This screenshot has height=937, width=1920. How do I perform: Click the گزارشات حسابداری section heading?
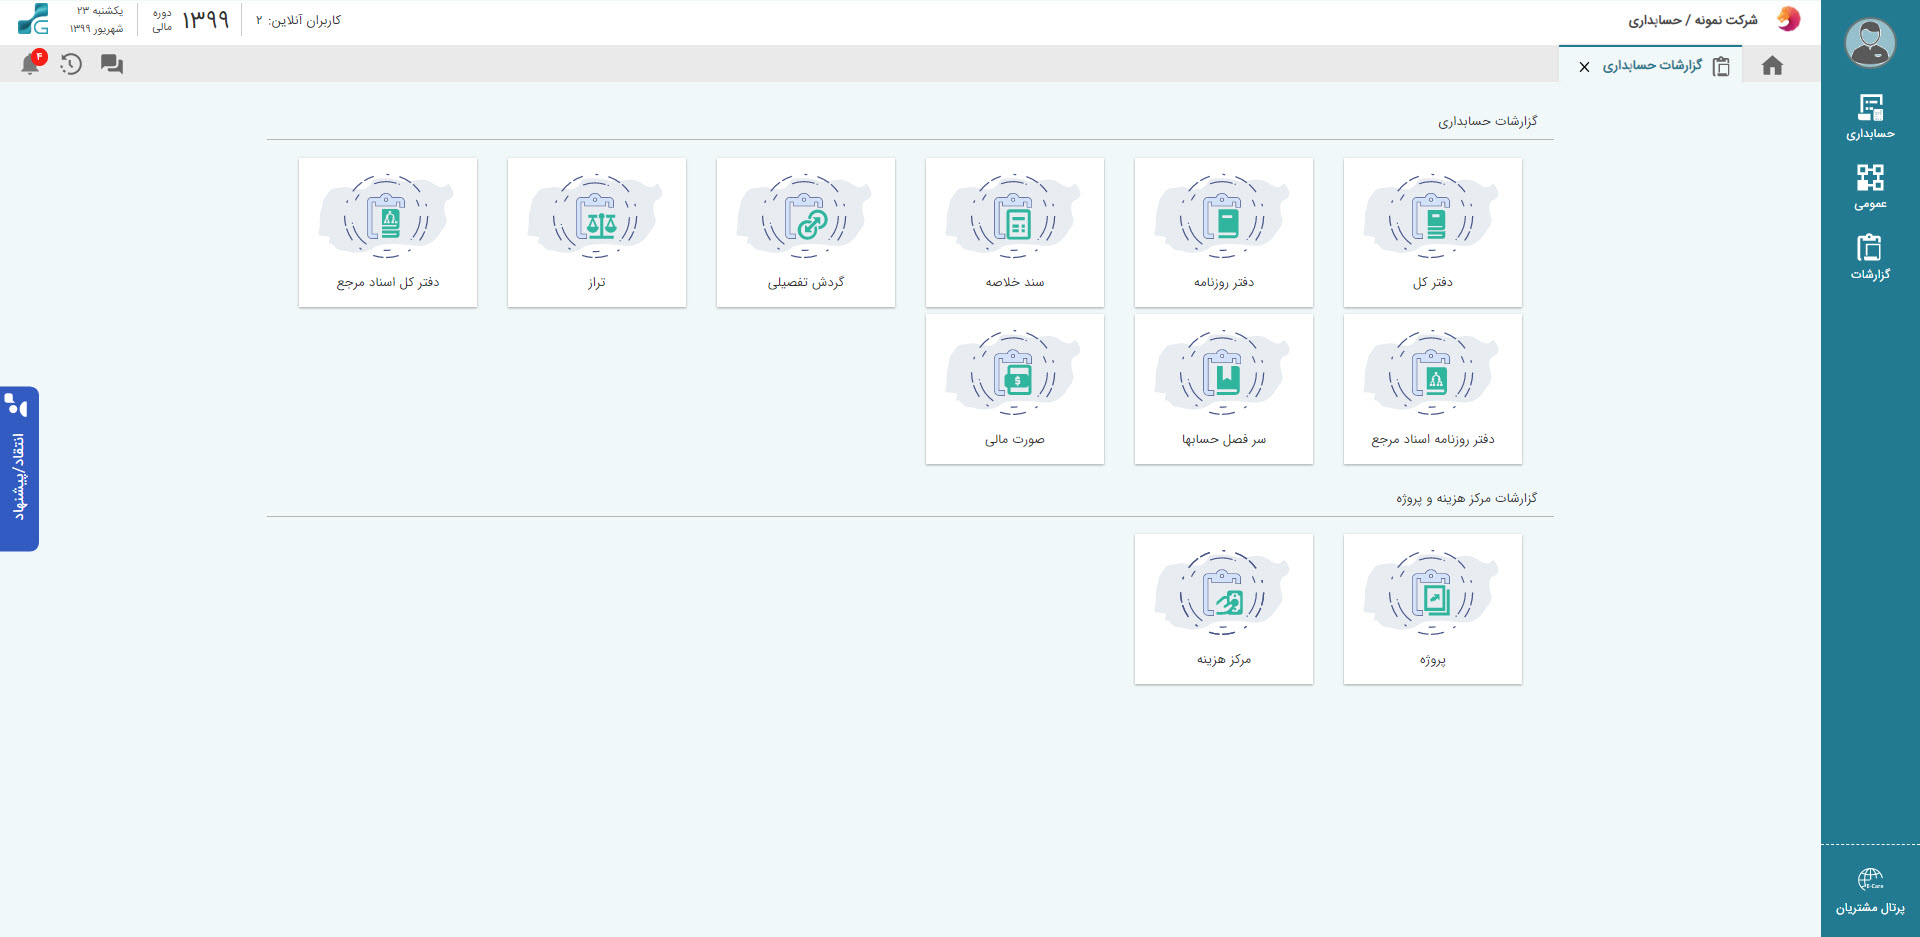point(1487,121)
